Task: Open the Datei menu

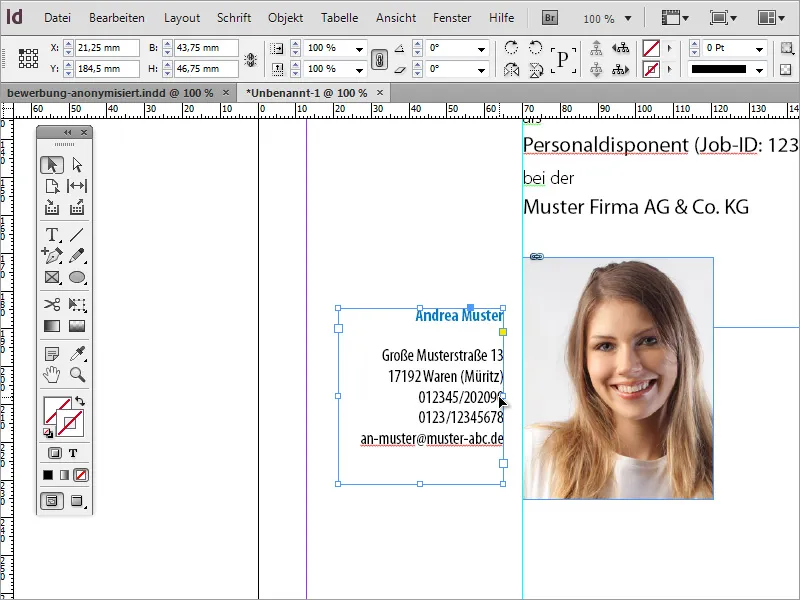Action: [57, 18]
